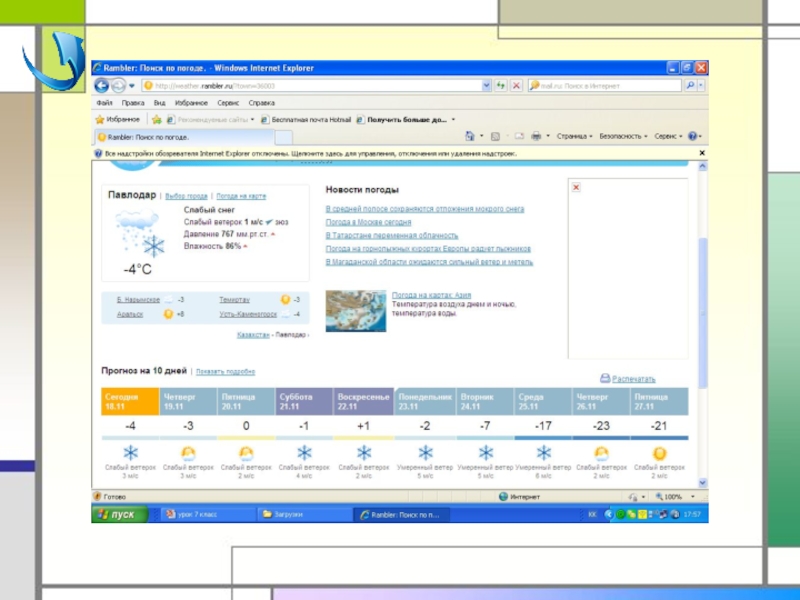Click the Help question mark icon
The width and height of the screenshot is (800, 600).
pos(692,136)
